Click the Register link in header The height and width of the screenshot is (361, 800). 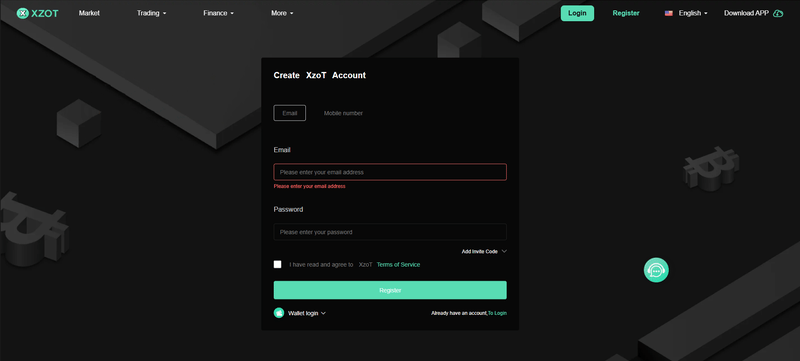(626, 13)
